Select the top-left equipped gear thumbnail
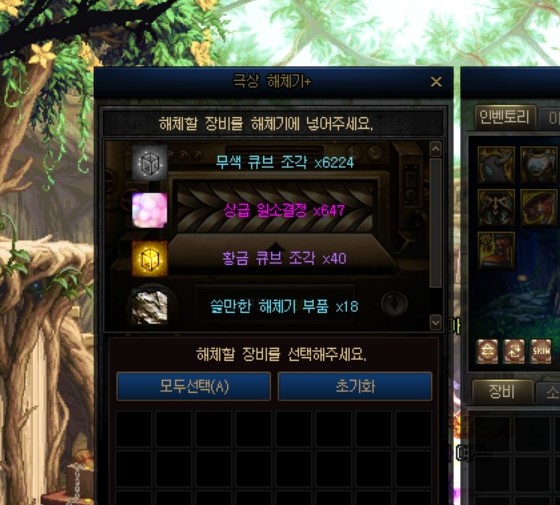 coord(496,165)
